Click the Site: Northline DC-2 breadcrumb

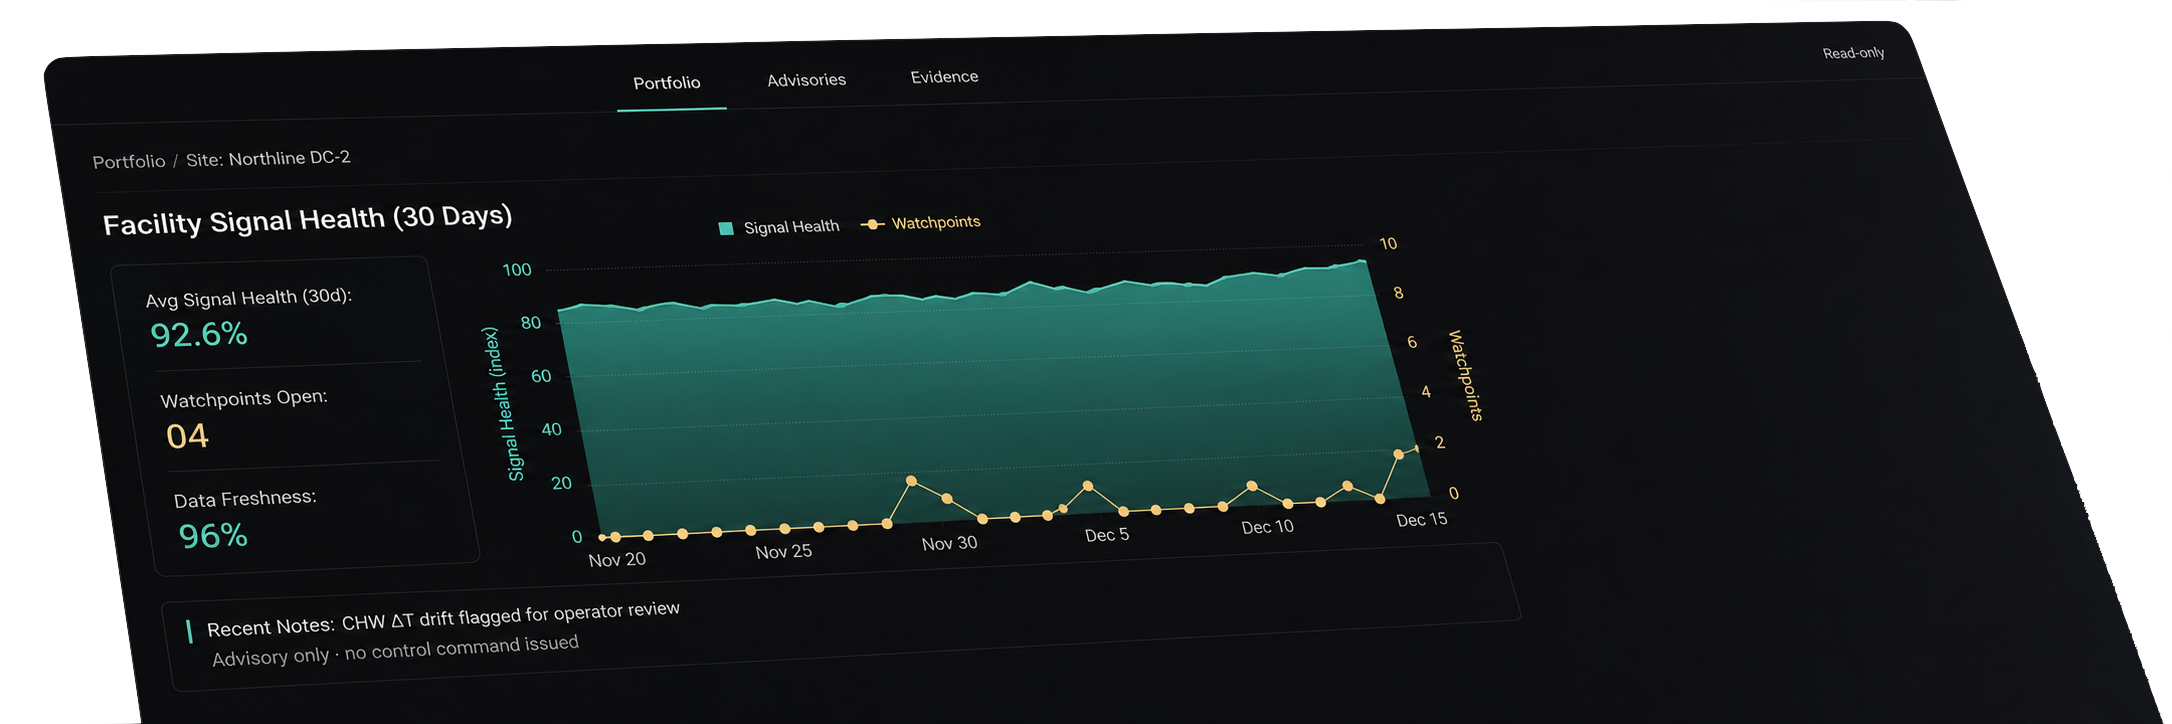click(x=268, y=158)
